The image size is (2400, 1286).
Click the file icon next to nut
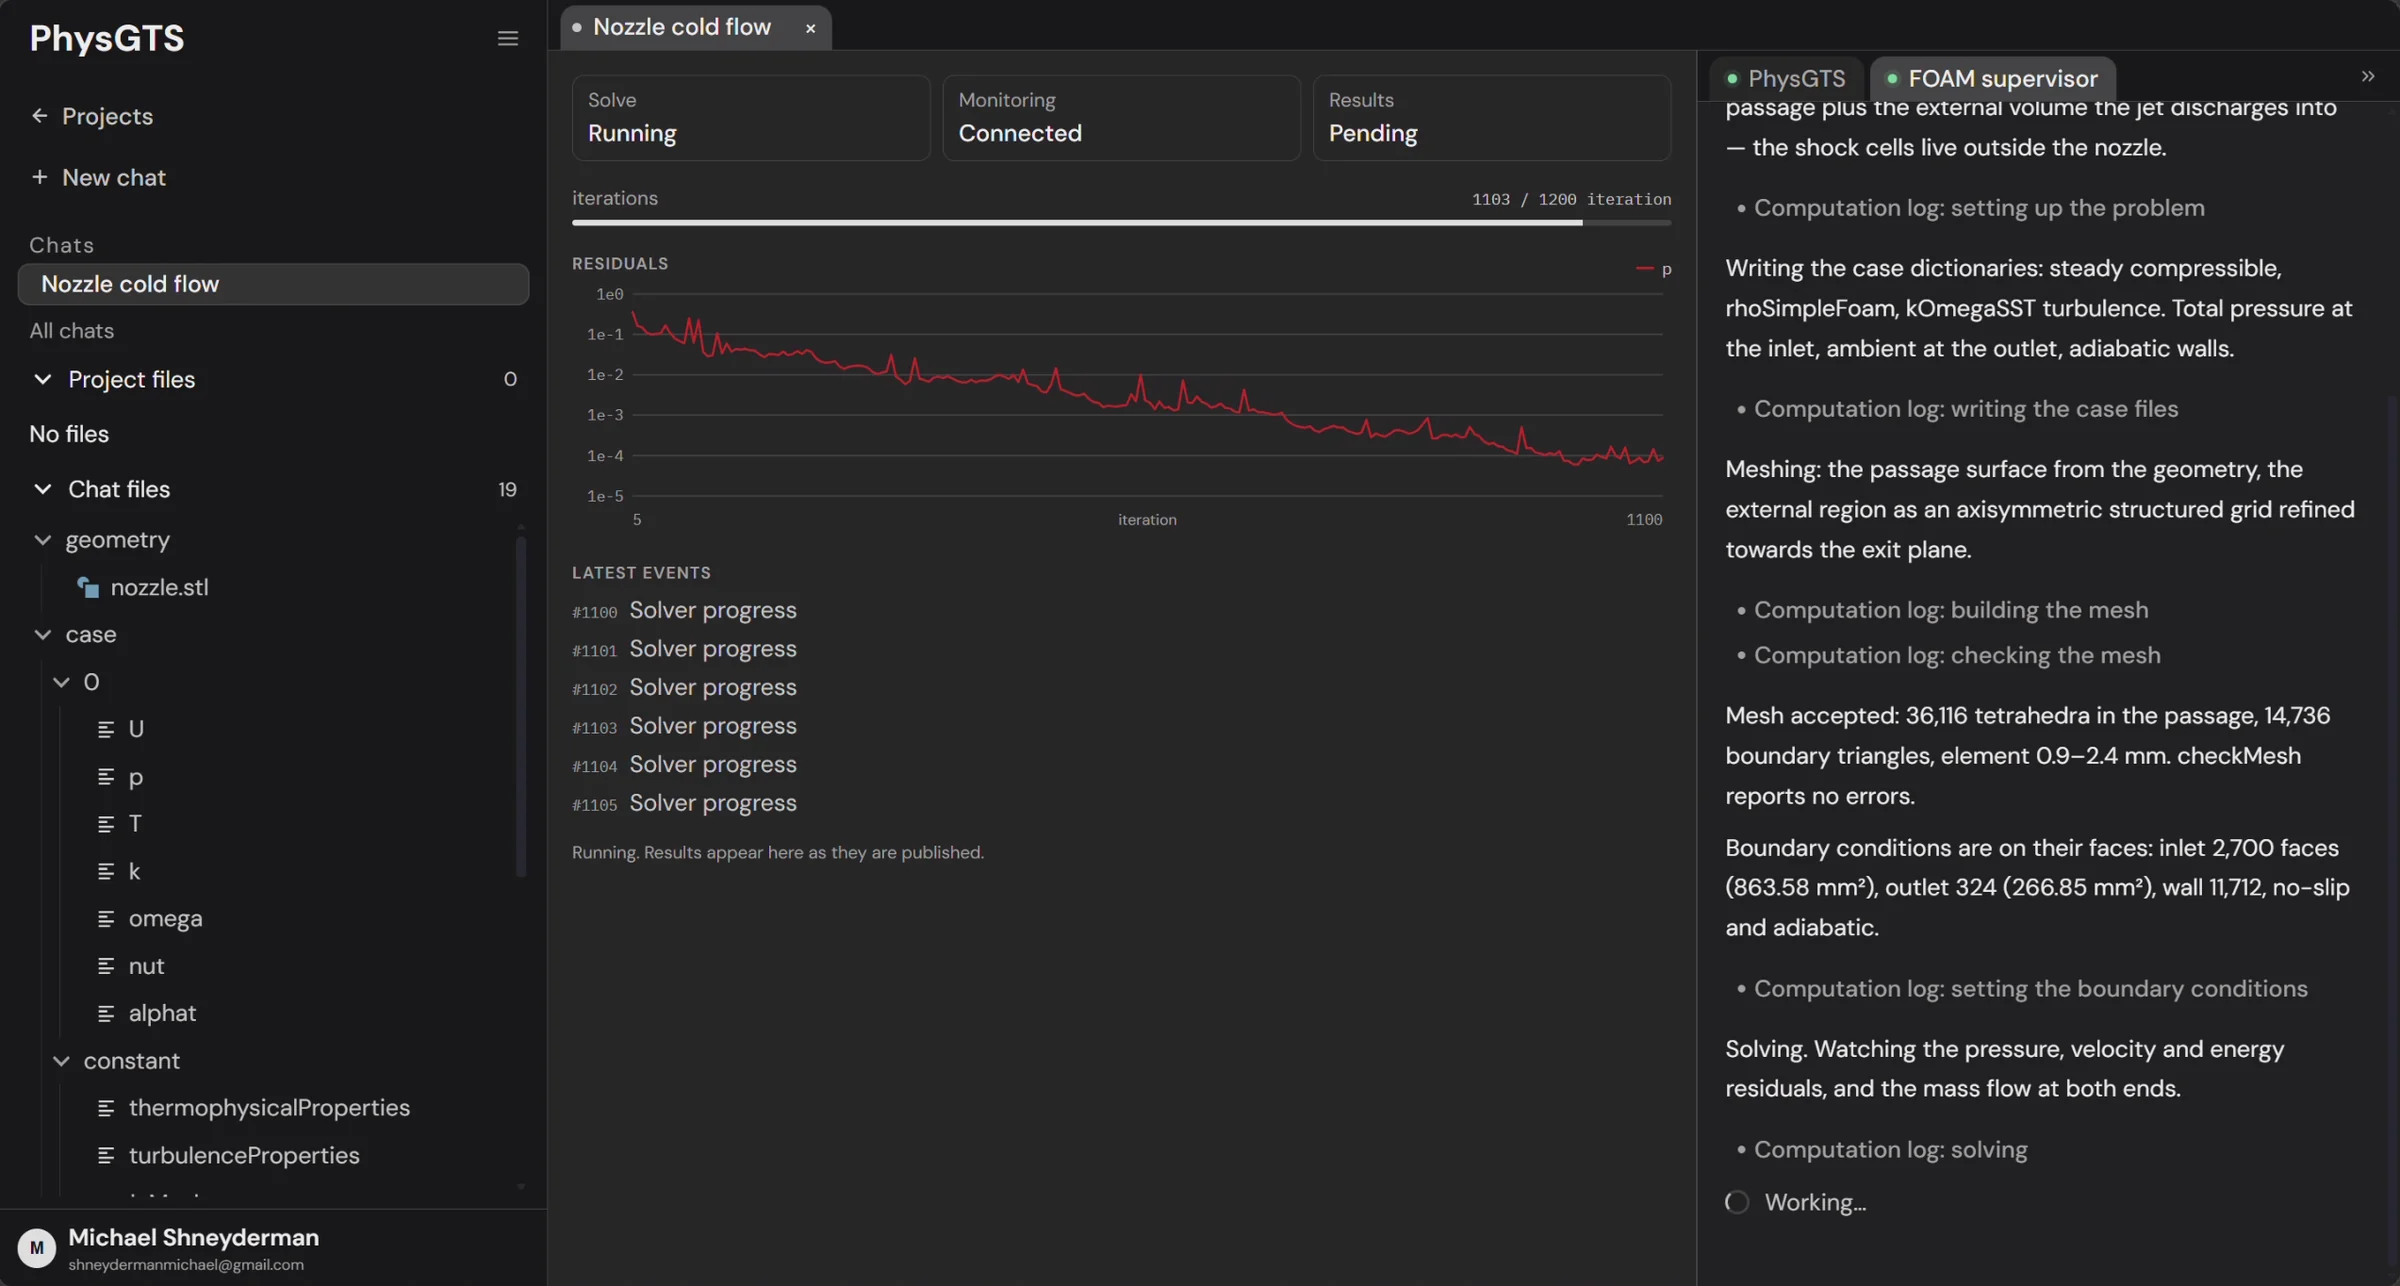pyautogui.click(x=106, y=966)
